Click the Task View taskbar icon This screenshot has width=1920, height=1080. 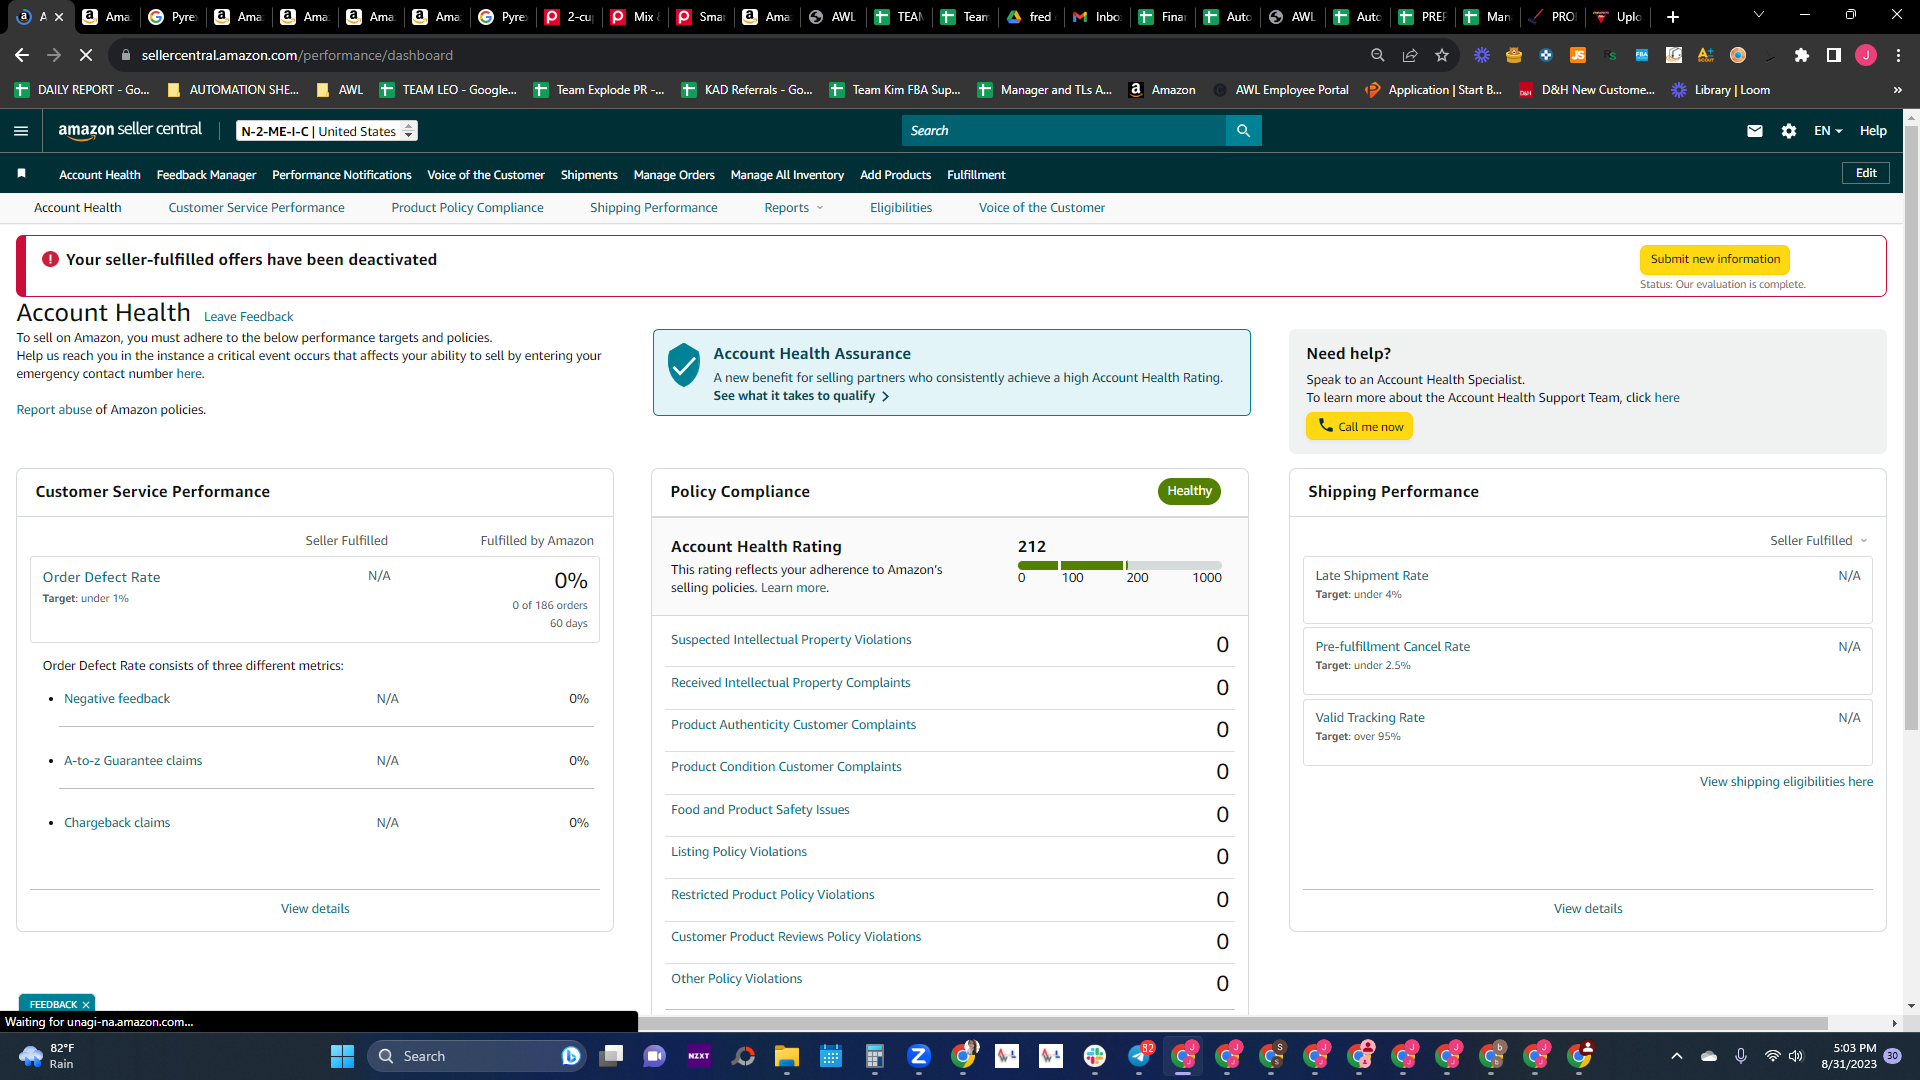coord(611,1056)
